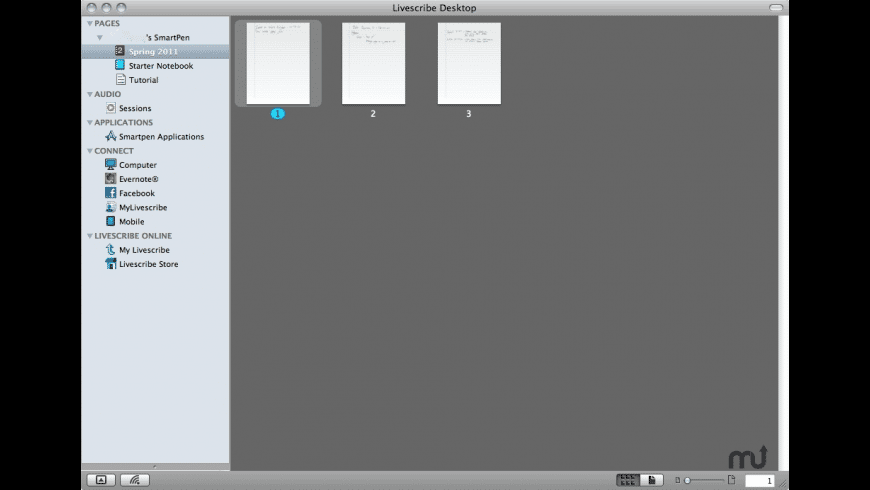
Task: Click the small page zoom-out icon
Action: pos(677,480)
